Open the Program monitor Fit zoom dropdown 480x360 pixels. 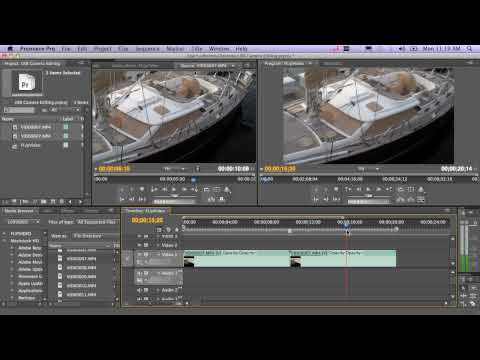click(x=368, y=169)
